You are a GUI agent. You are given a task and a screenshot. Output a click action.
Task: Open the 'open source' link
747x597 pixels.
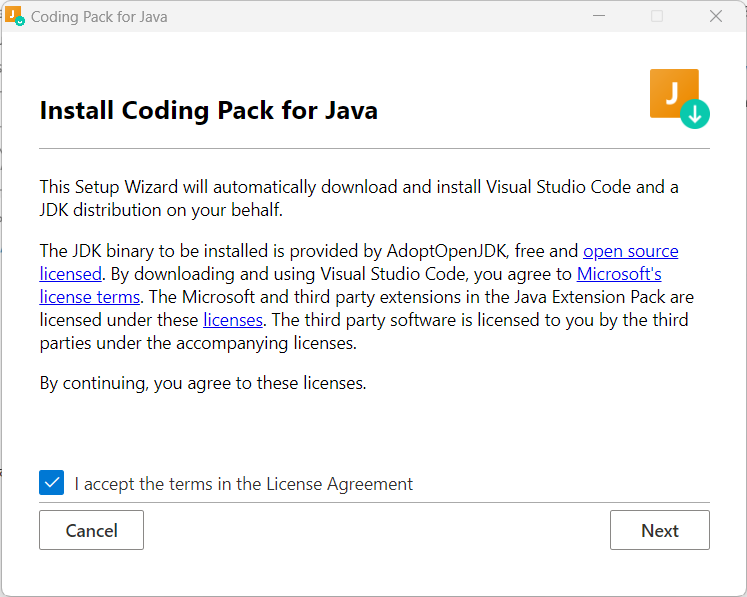(630, 251)
